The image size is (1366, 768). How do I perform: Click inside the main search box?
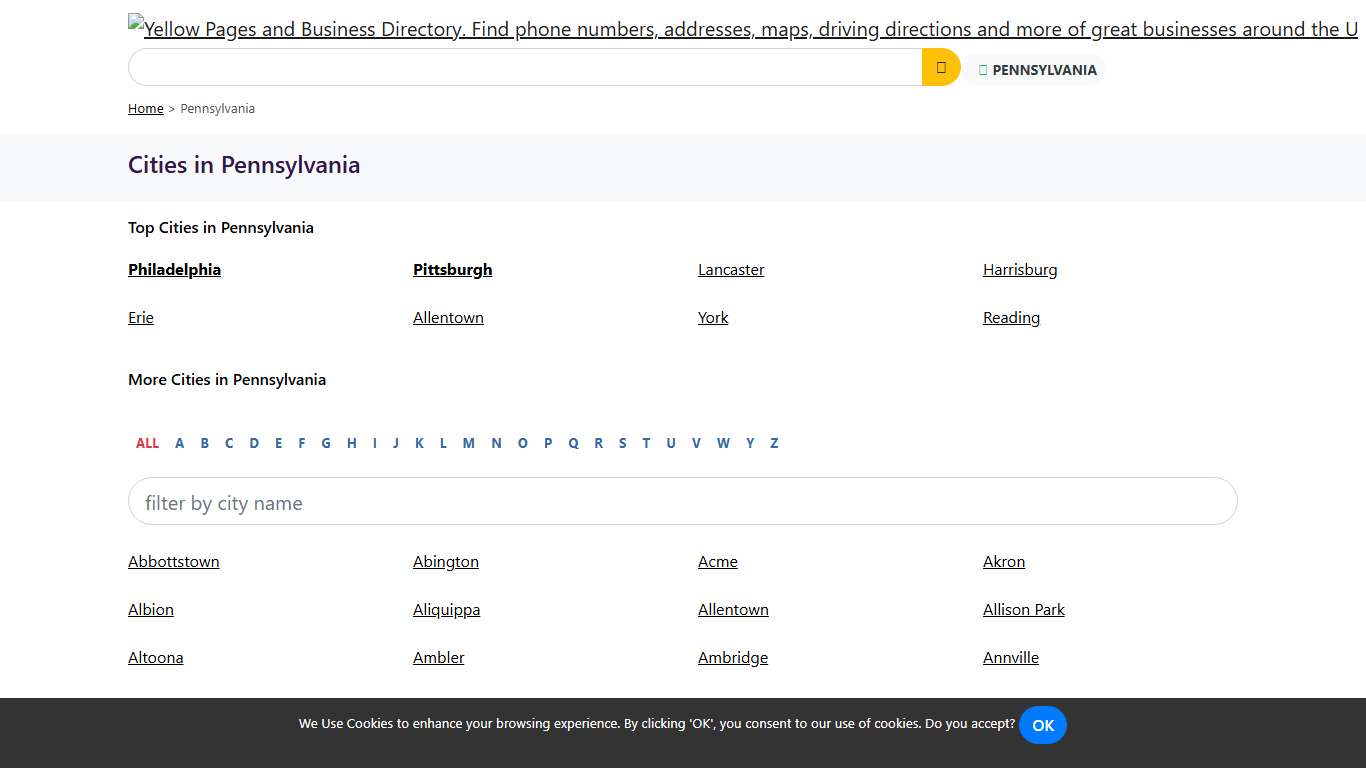[520, 67]
